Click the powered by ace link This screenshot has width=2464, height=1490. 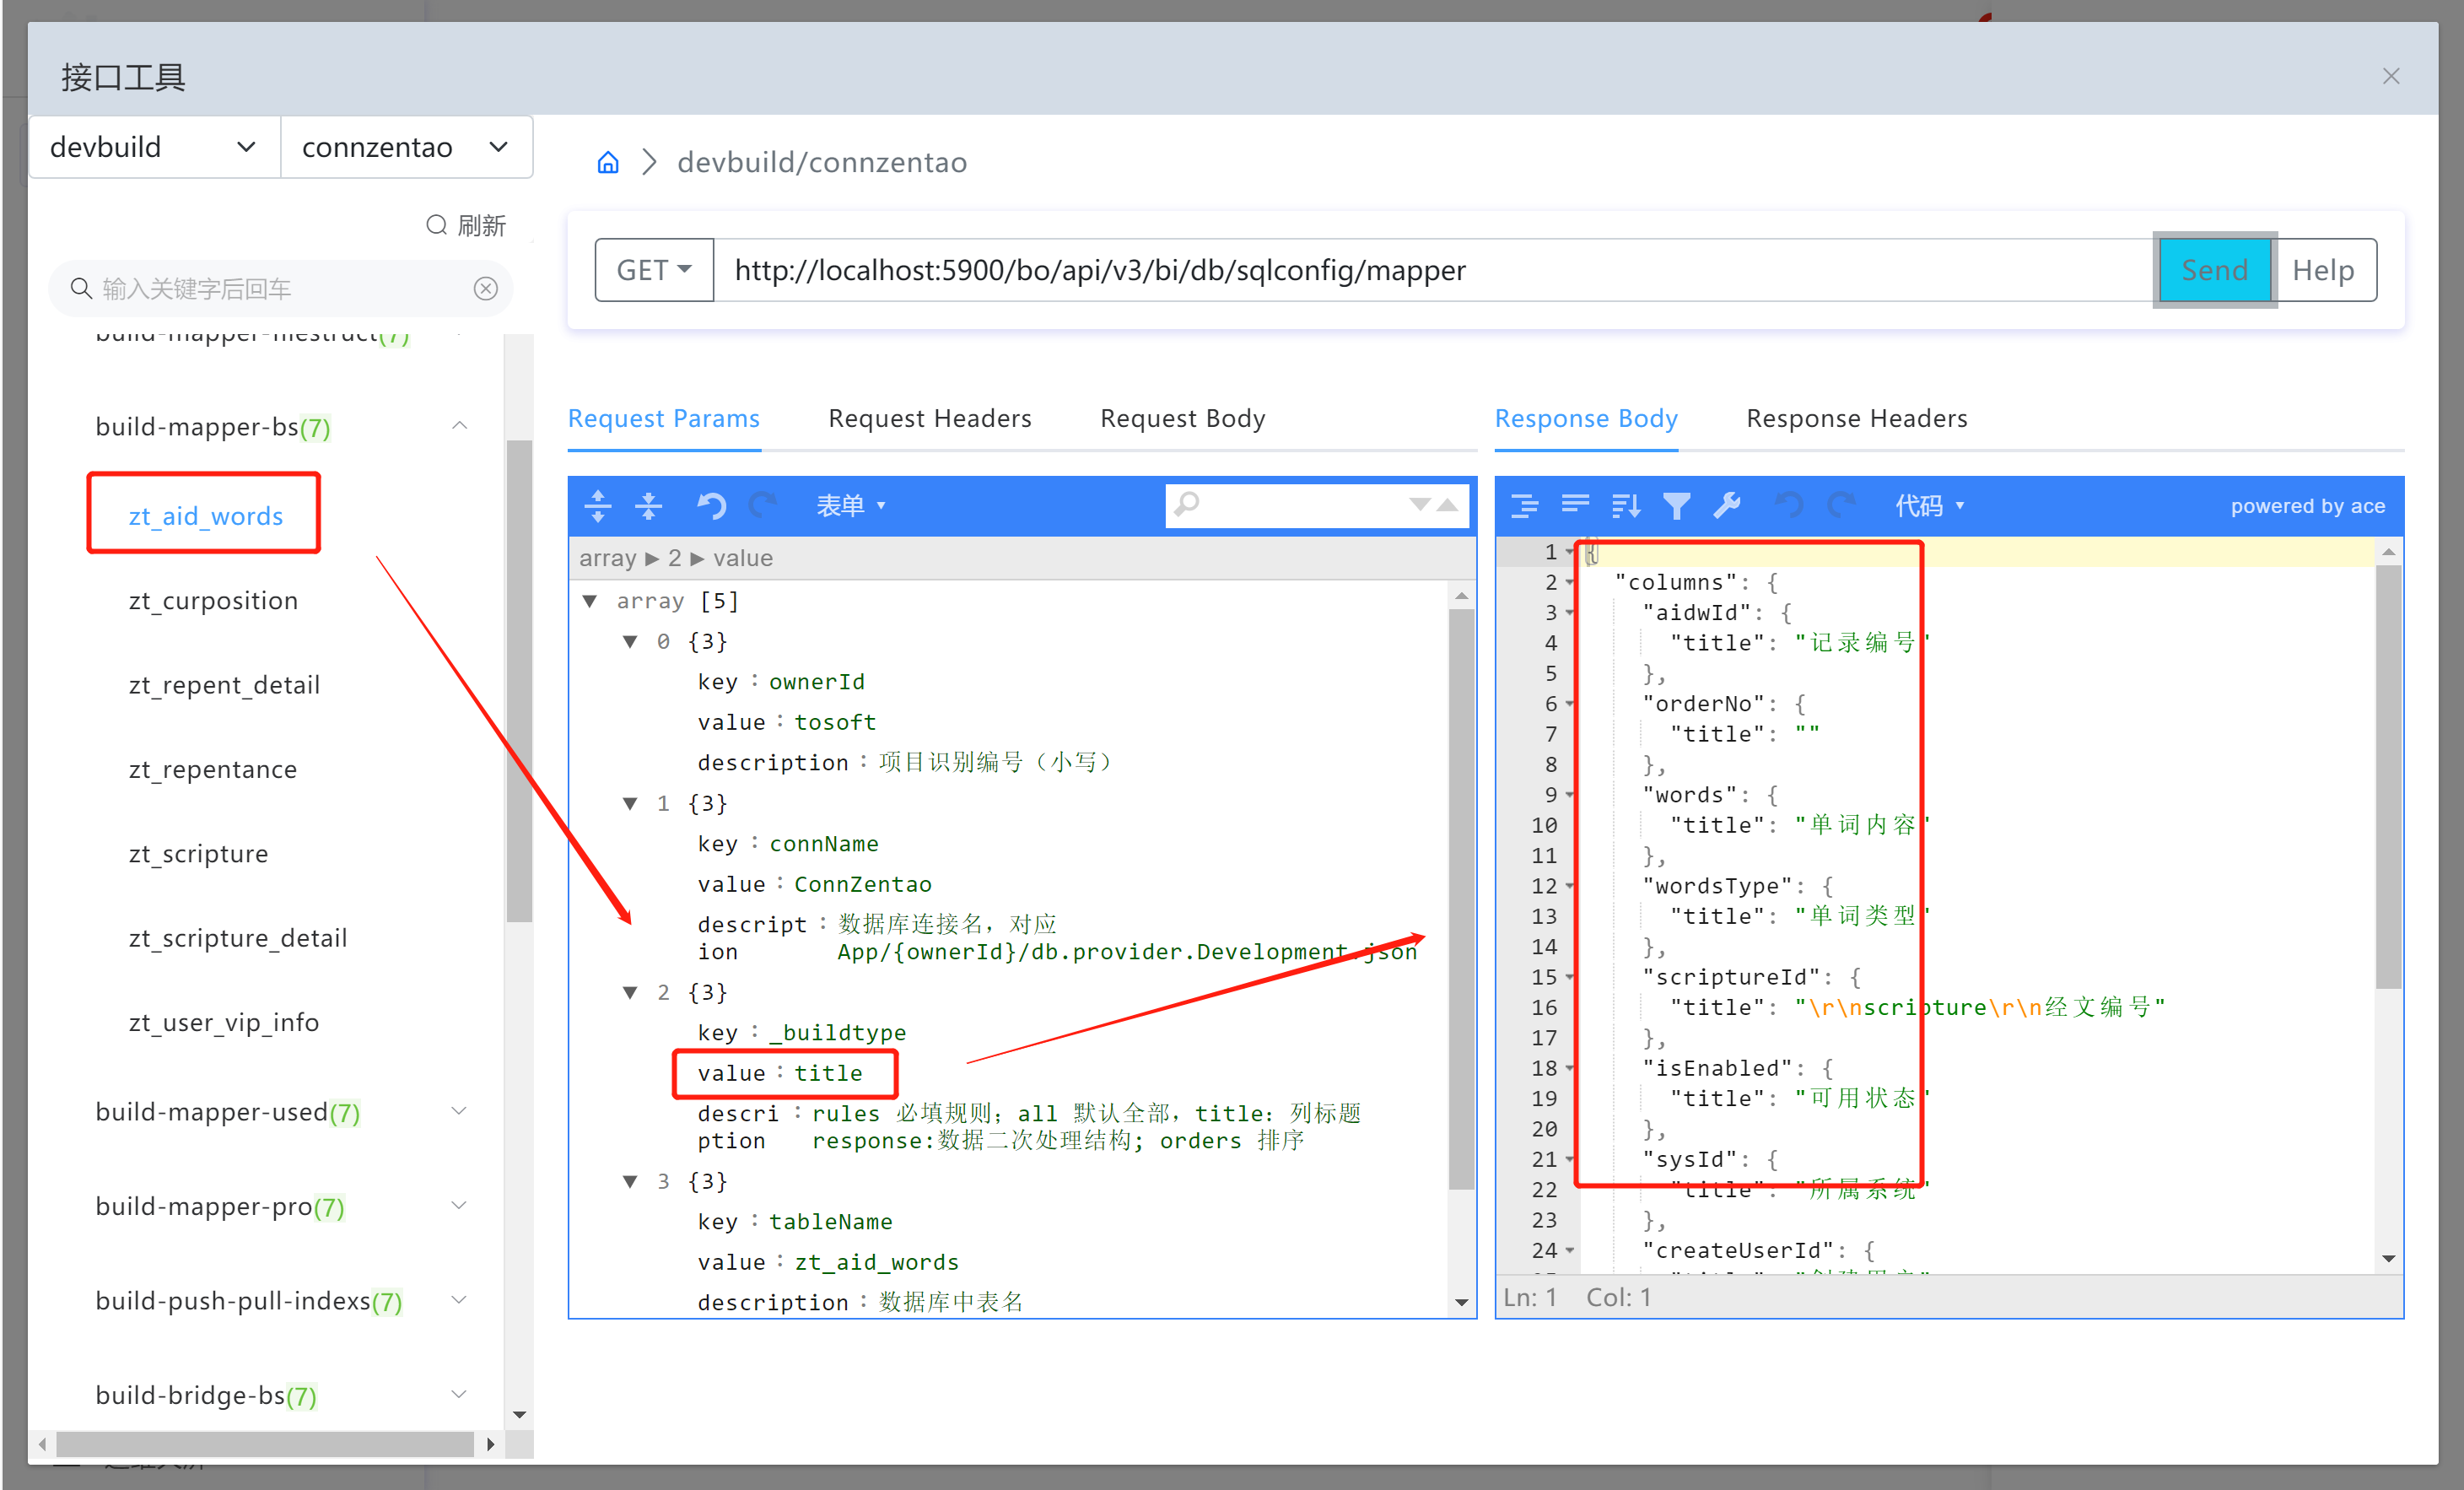[x=2308, y=506]
